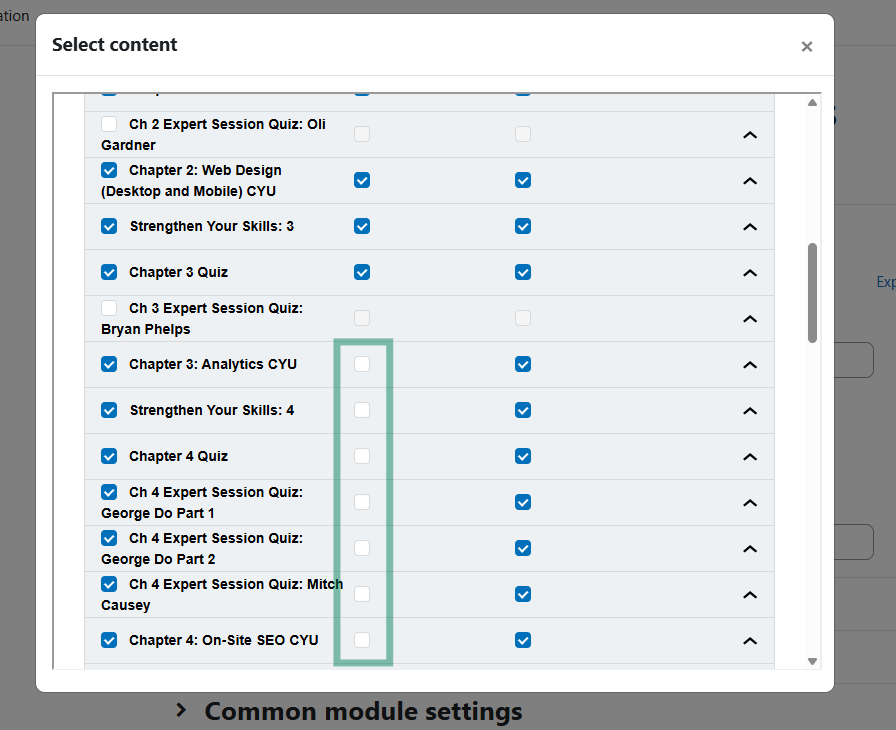Image resolution: width=896 pixels, height=730 pixels.
Task: Collapse the Chapter 3 Quiz row chevron
Action: tap(750, 273)
